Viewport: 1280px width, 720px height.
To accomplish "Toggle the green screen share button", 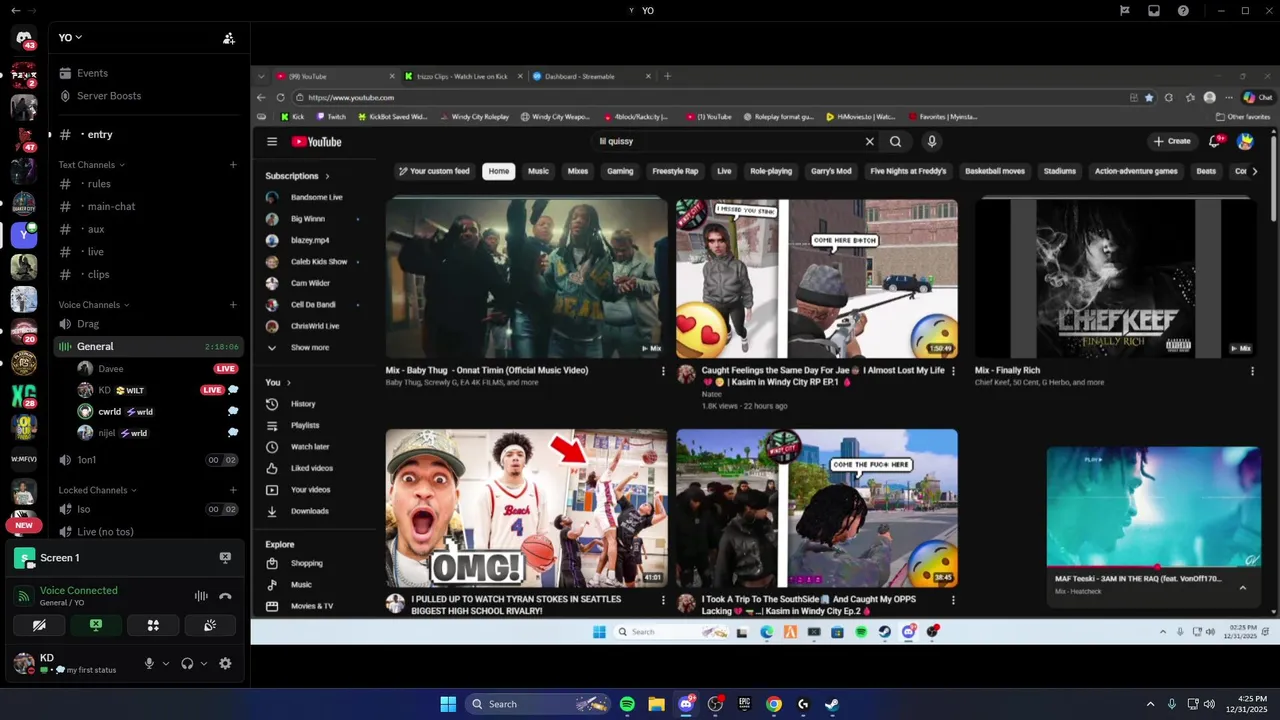I will [96, 625].
